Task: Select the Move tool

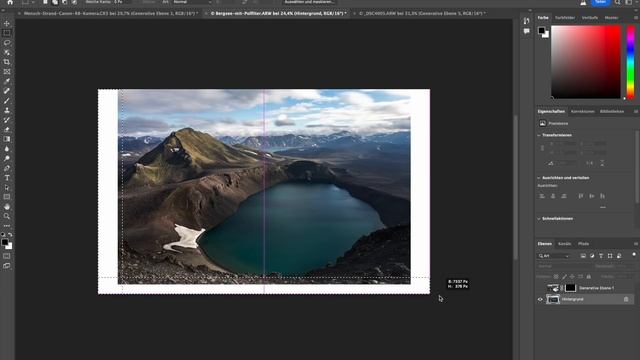Action: click(7, 23)
